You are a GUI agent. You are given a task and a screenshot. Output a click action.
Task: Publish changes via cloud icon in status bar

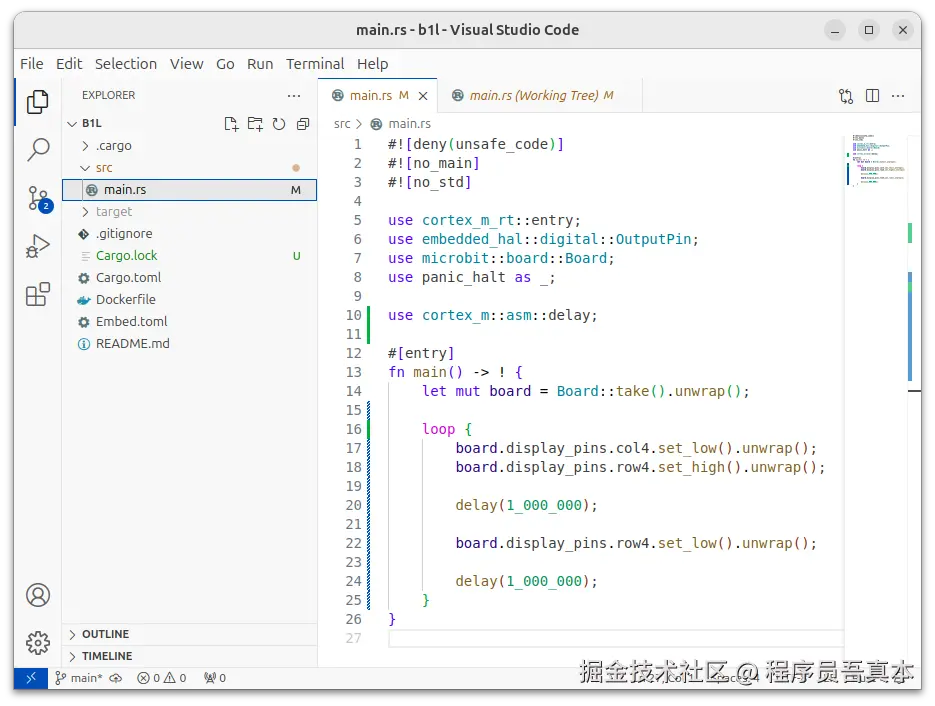coord(116,678)
